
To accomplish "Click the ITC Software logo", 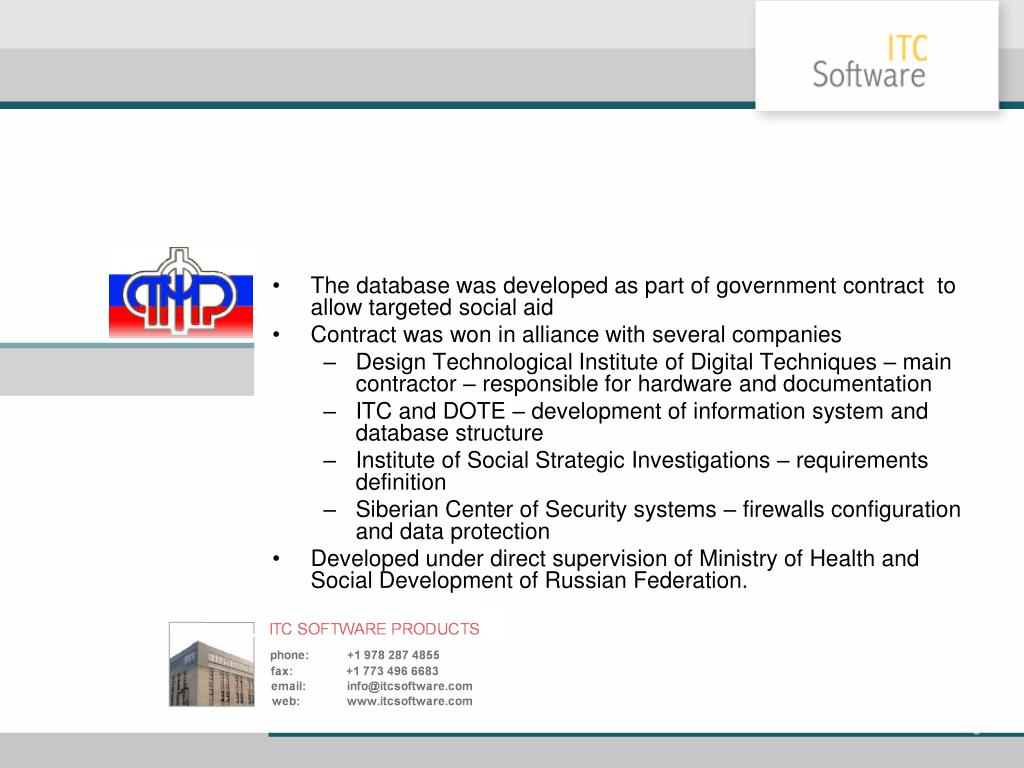I will point(869,61).
